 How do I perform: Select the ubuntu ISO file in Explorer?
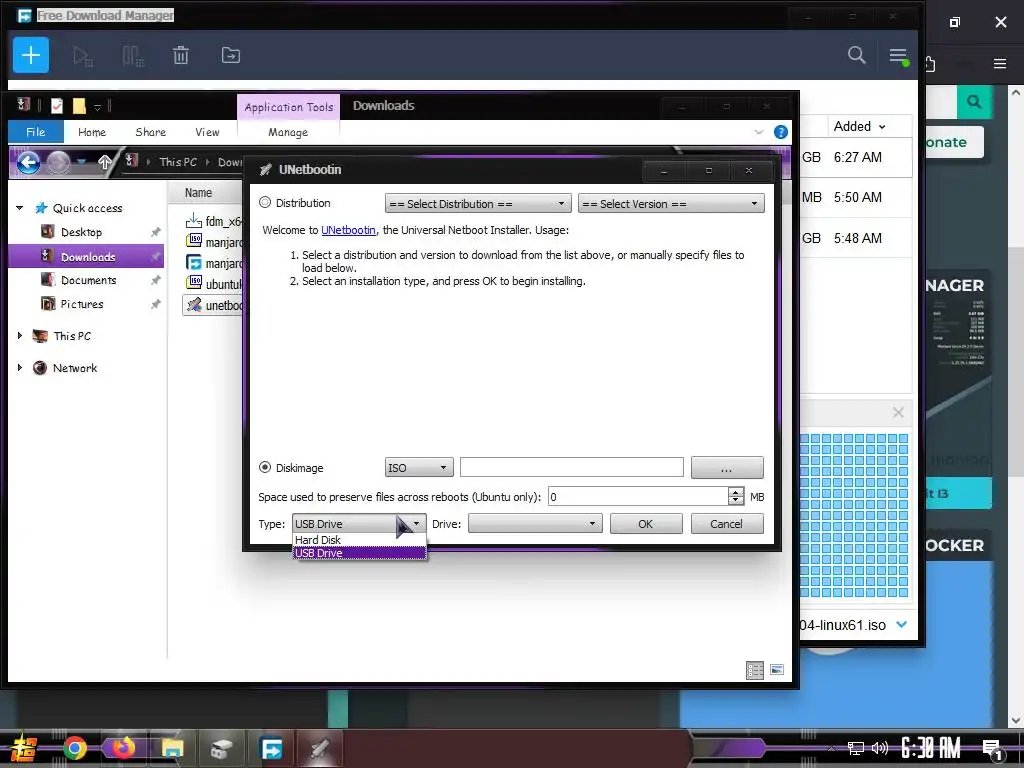coord(214,284)
